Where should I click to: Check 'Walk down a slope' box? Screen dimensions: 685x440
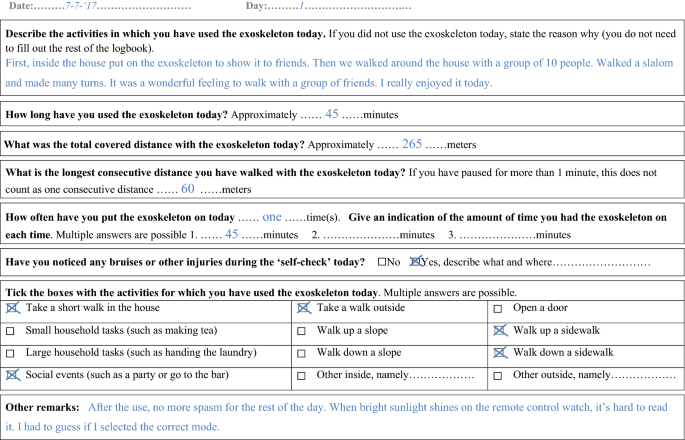(x=302, y=354)
